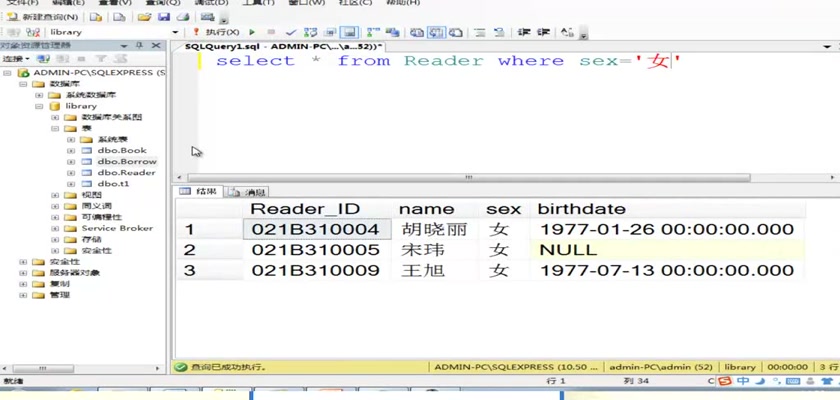840x400 pixels.
Task: Expand the dbo.Reader table node
Action: click(x=71, y=172)
